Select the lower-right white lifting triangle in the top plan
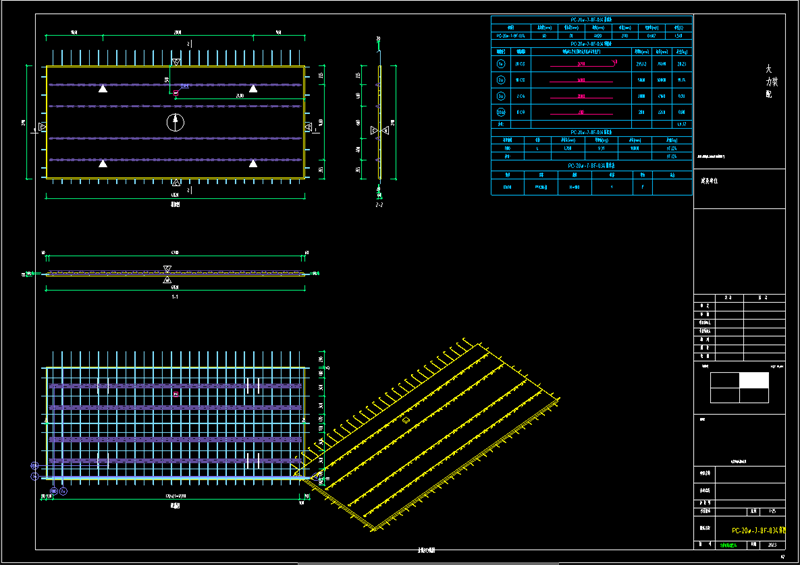The image size is (800, 565). pos(253,163)
